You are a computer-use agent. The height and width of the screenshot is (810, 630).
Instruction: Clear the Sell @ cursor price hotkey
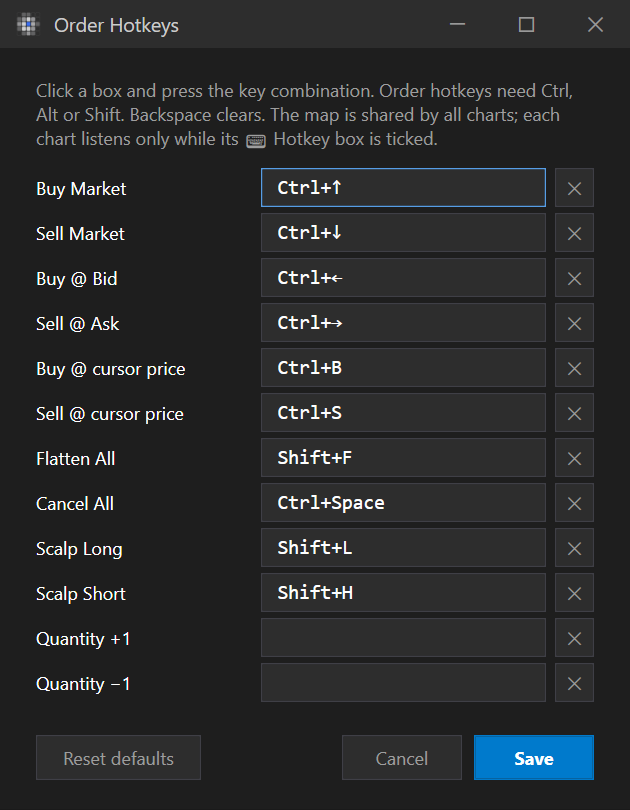[574, 412]
